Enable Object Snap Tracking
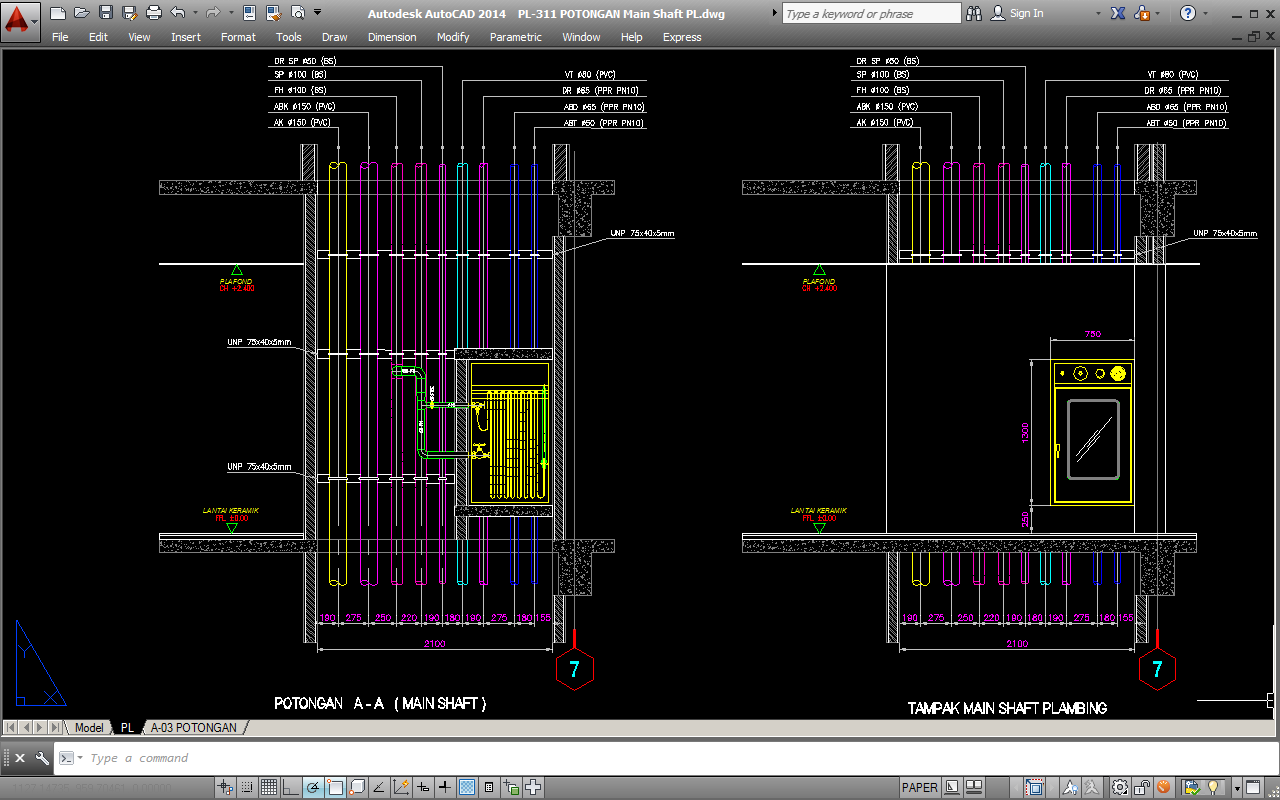Screen dimensions: 1280x800 click(x=378, y=788)
